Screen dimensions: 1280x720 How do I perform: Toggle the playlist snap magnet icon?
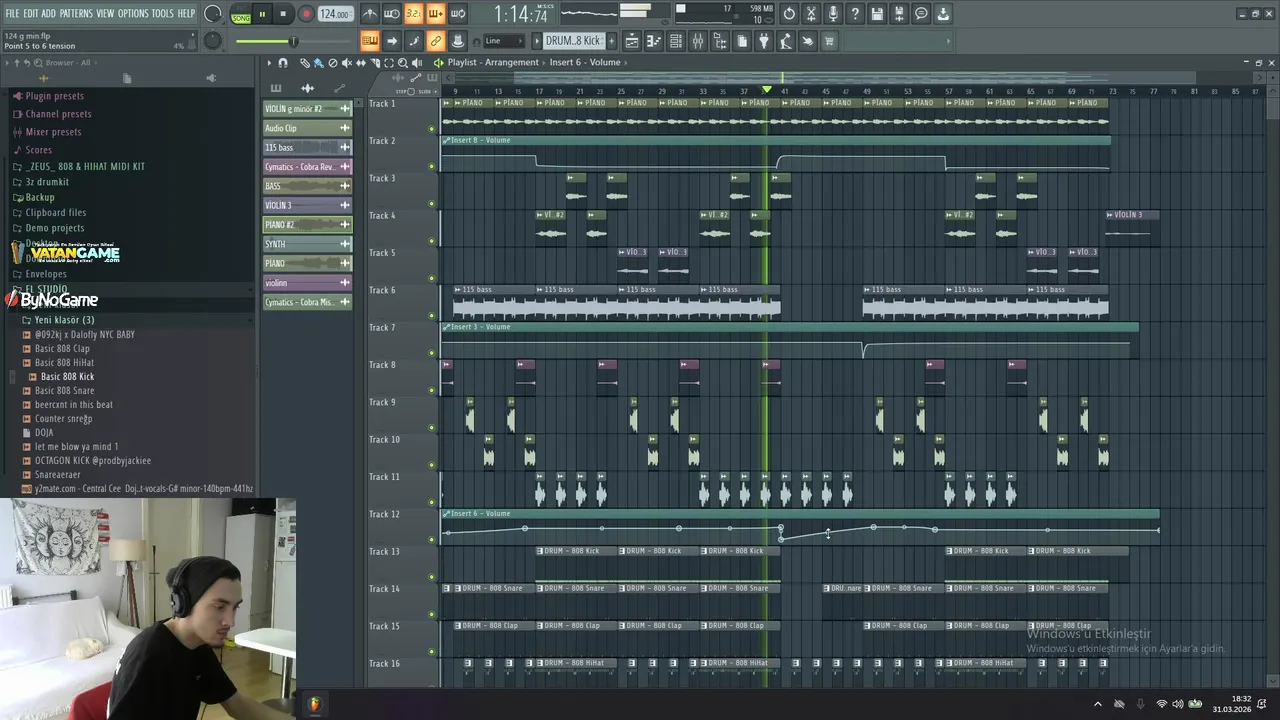click(x=283, y=63)
